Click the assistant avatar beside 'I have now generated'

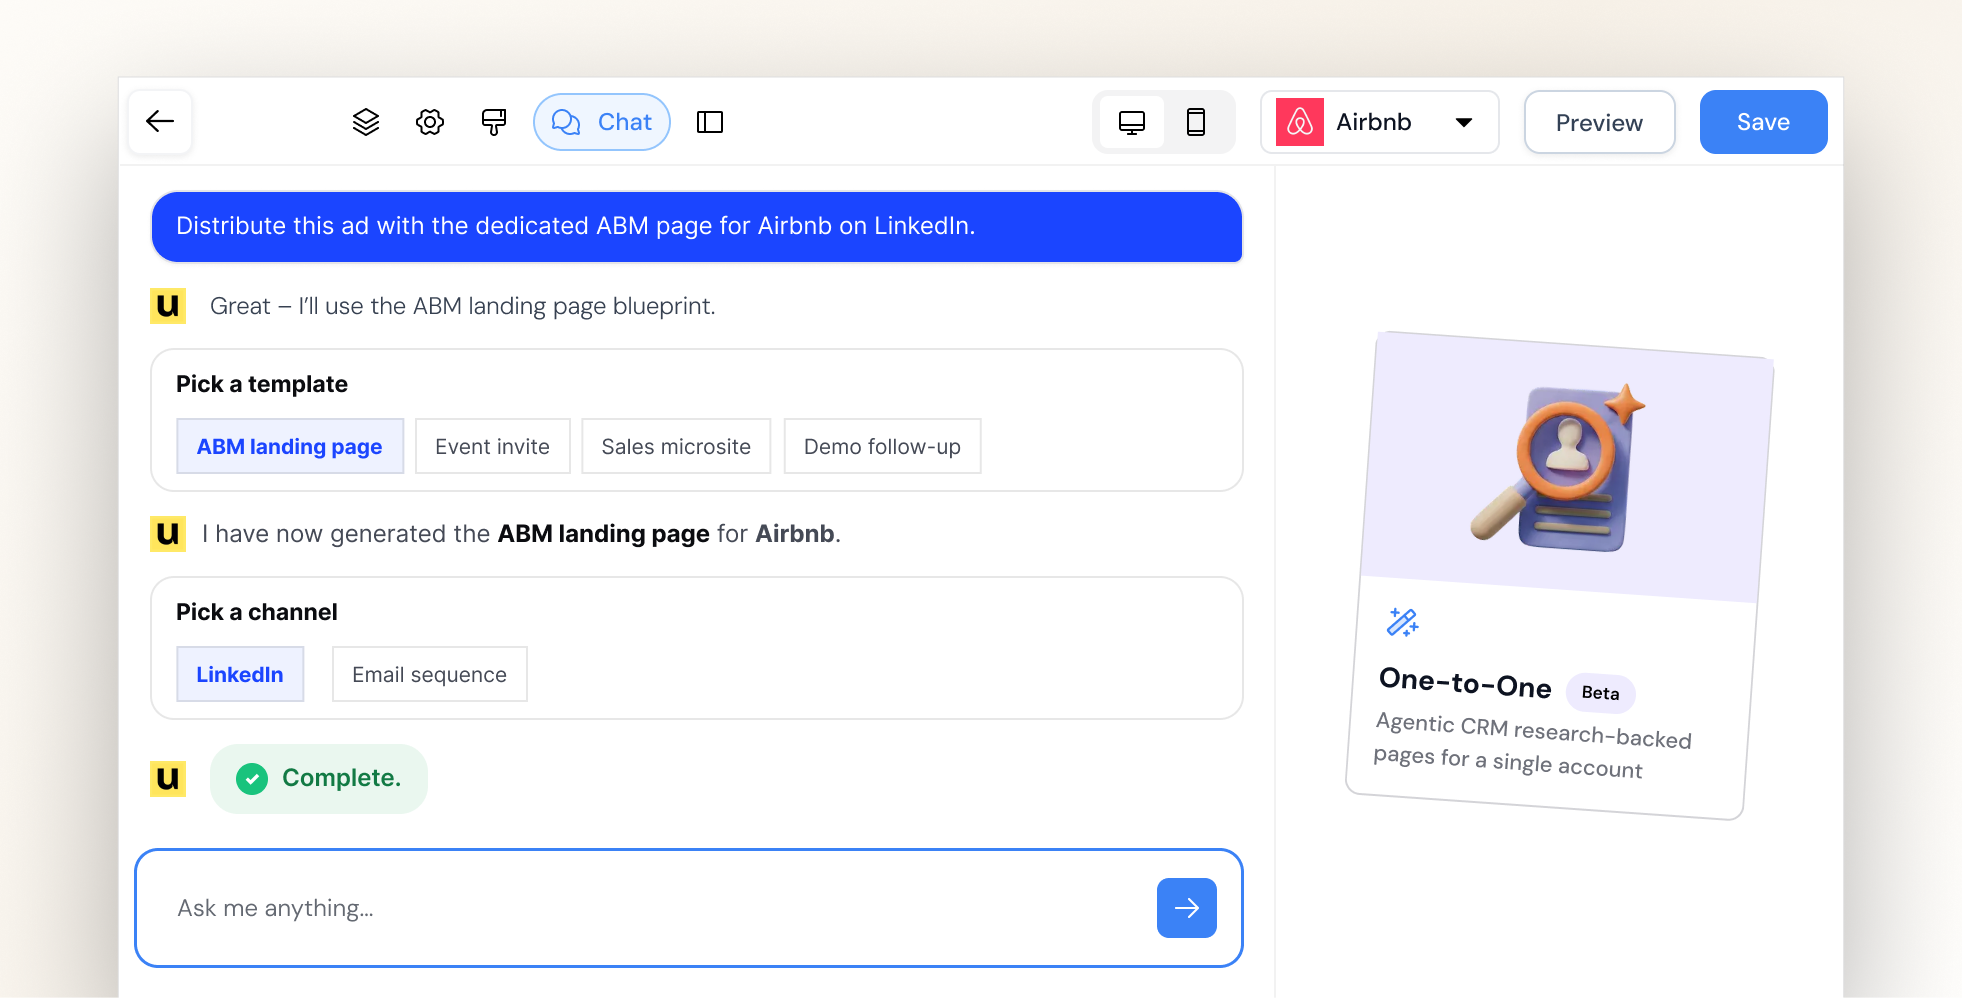(168, 534)
